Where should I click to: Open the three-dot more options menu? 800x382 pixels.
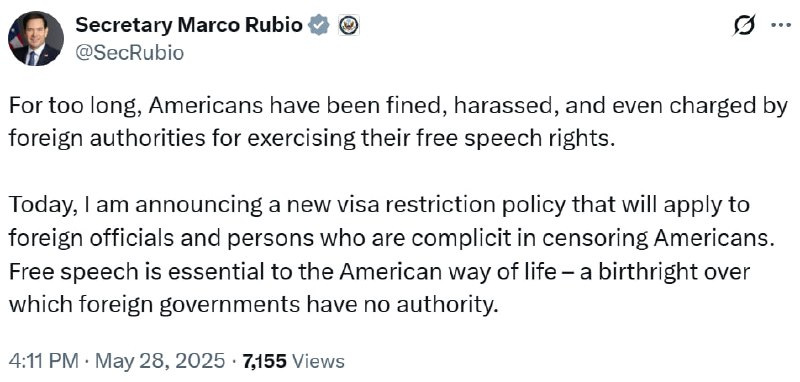780,26
